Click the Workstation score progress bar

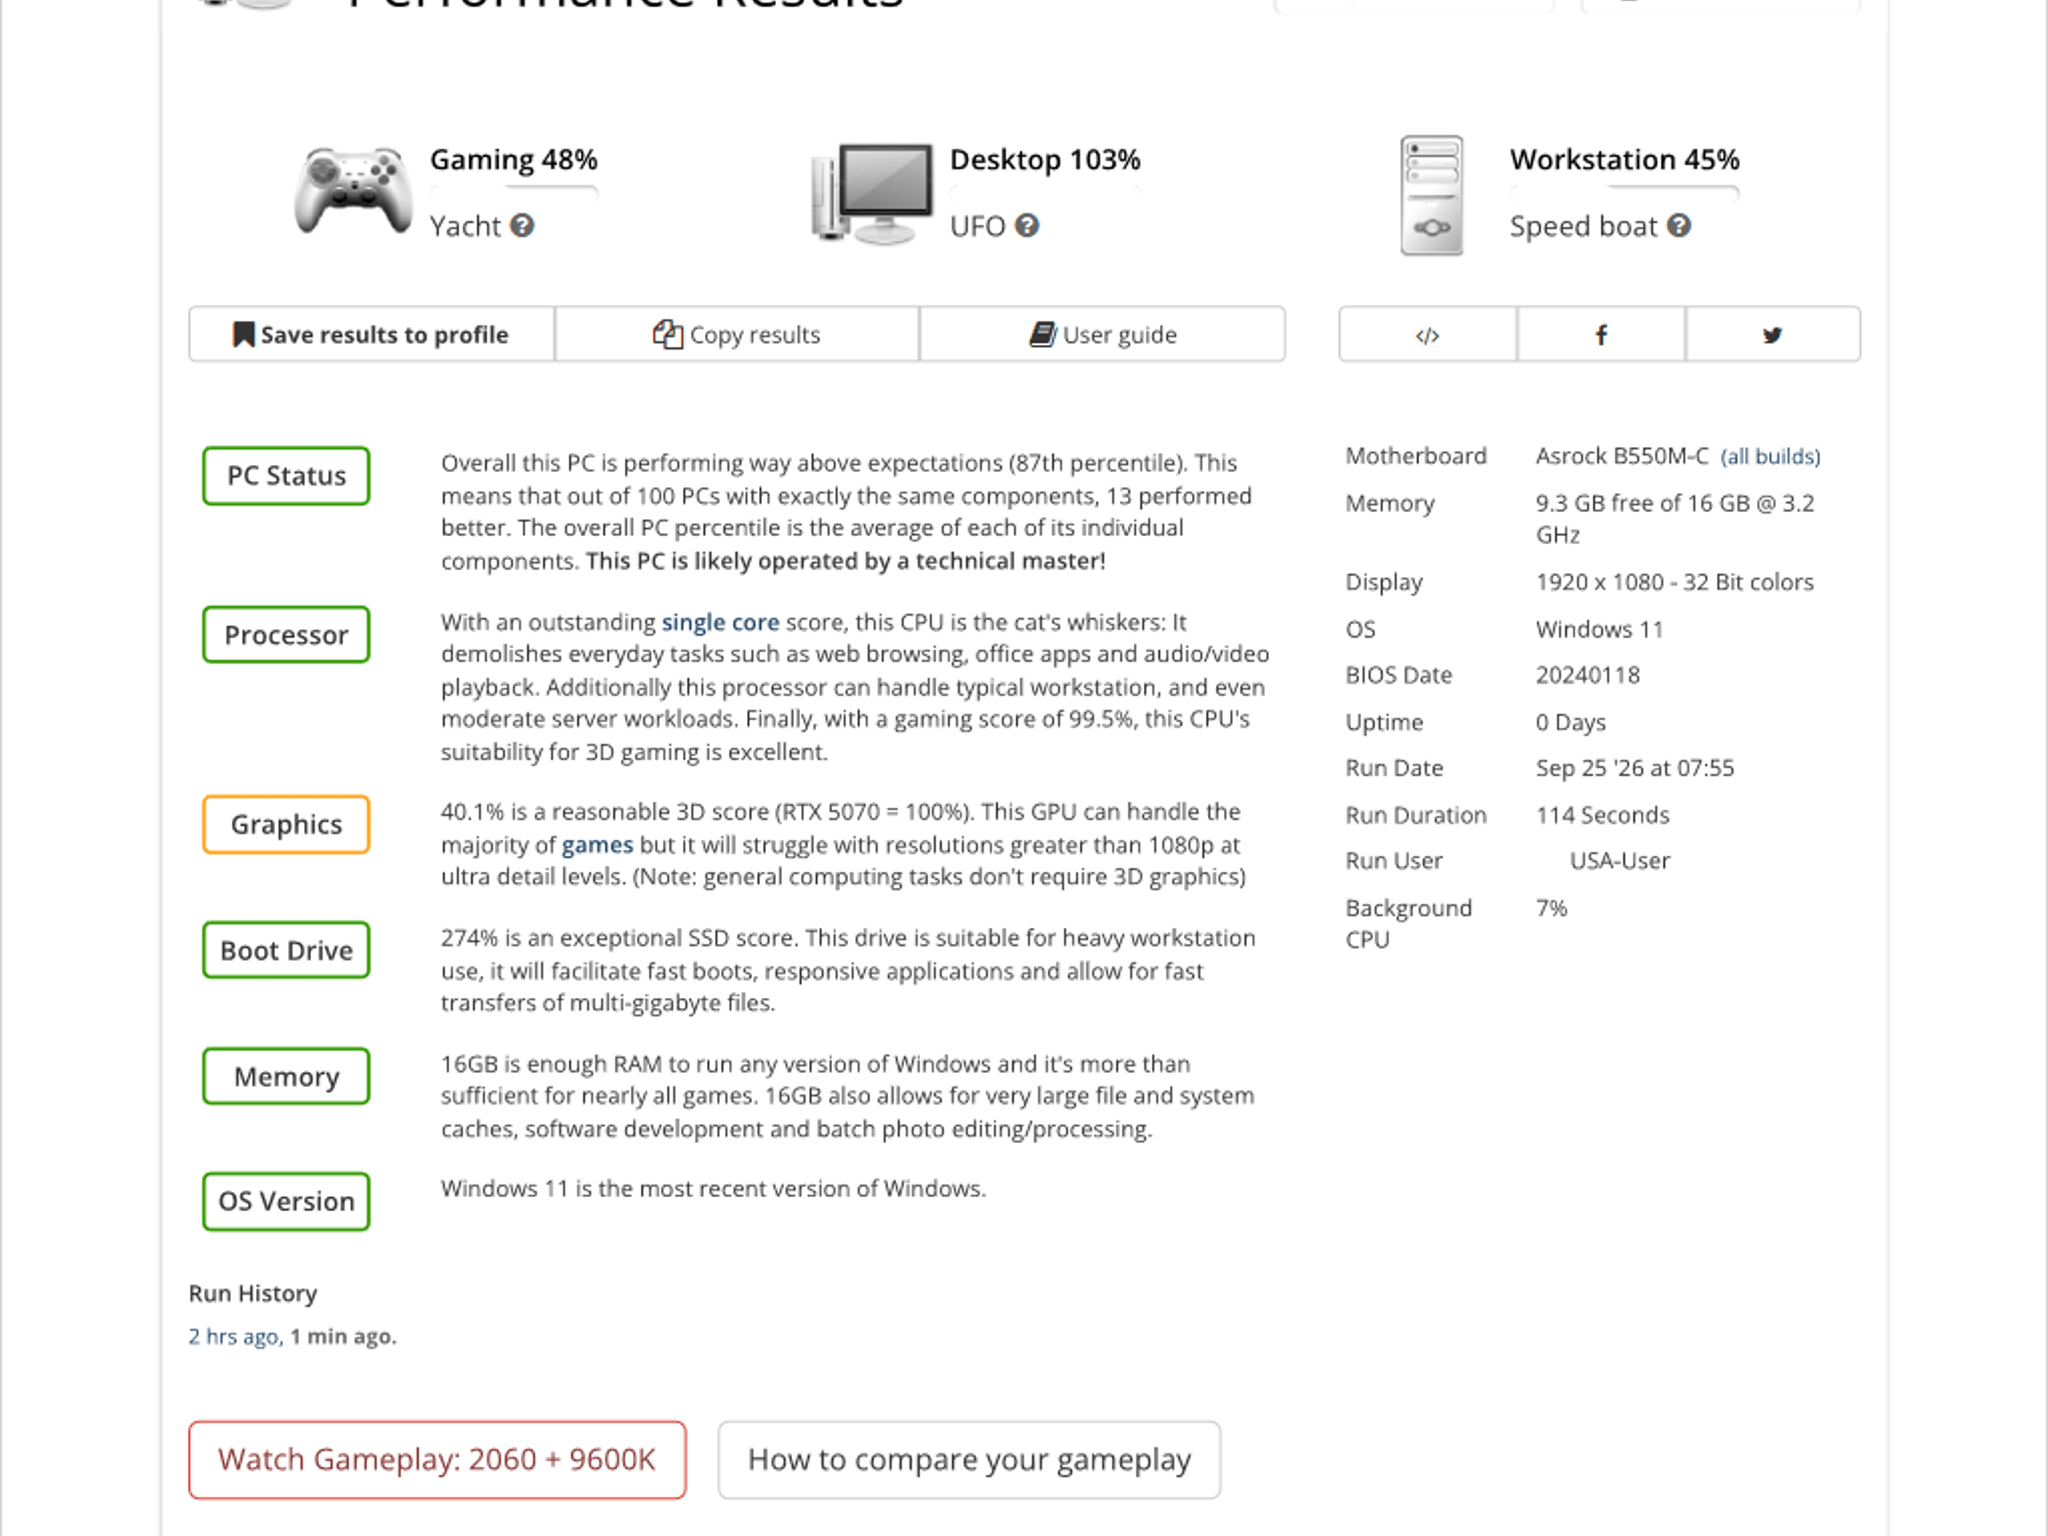click(1625, 192)
